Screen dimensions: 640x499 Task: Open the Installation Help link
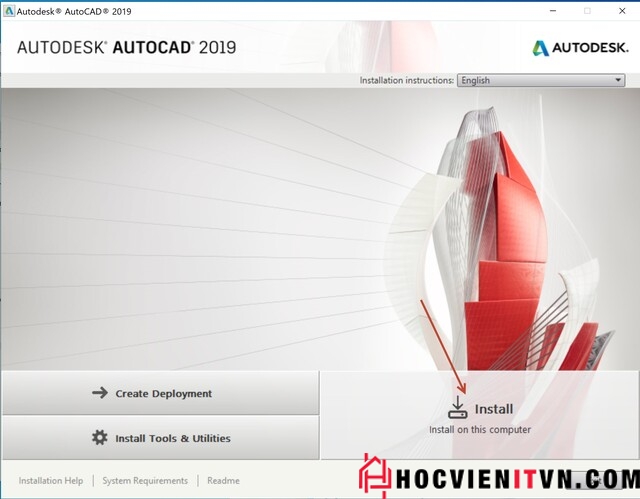pos(51,481)
